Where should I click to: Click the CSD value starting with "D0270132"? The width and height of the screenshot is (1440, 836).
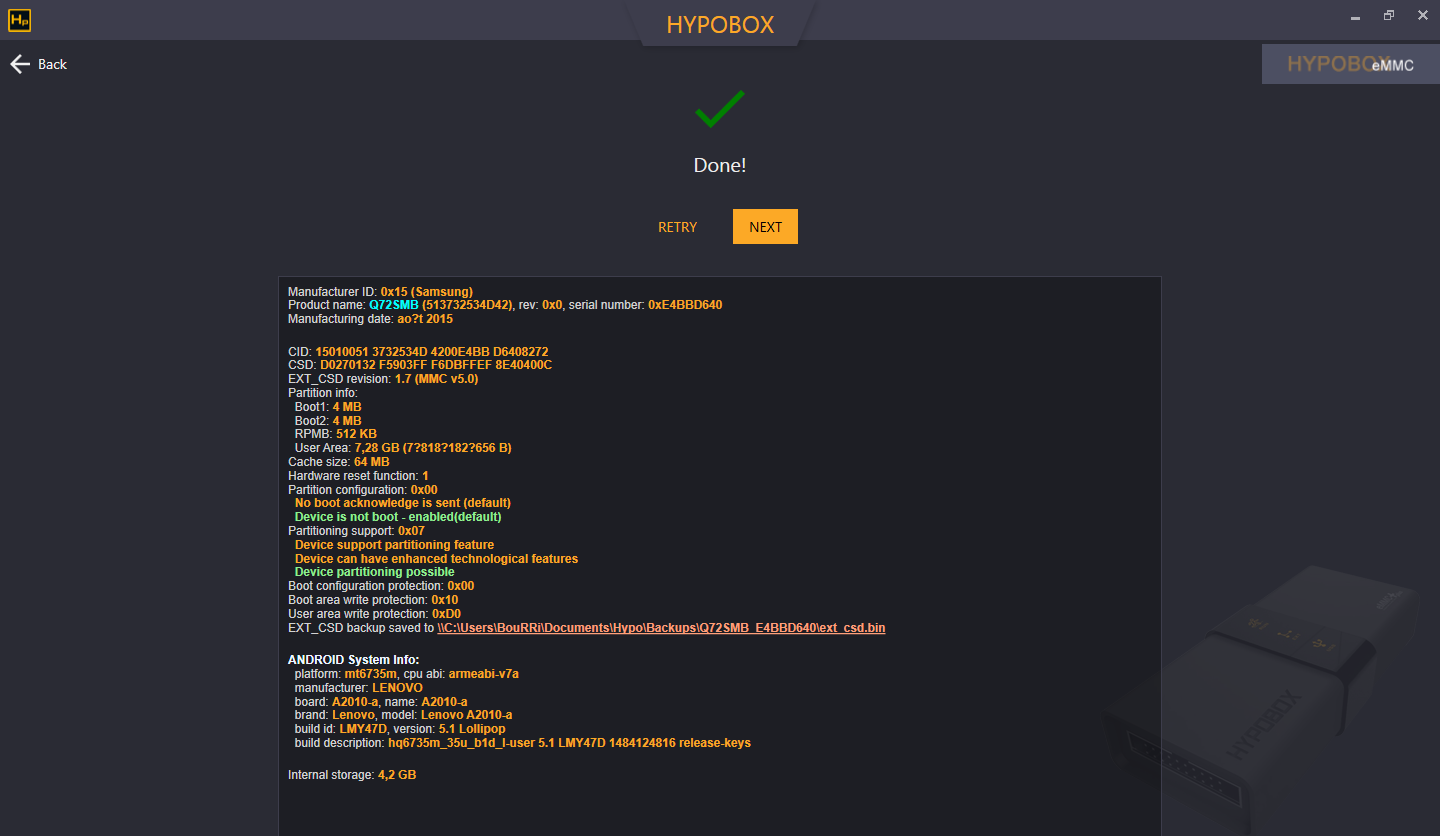tap(436, 365)
